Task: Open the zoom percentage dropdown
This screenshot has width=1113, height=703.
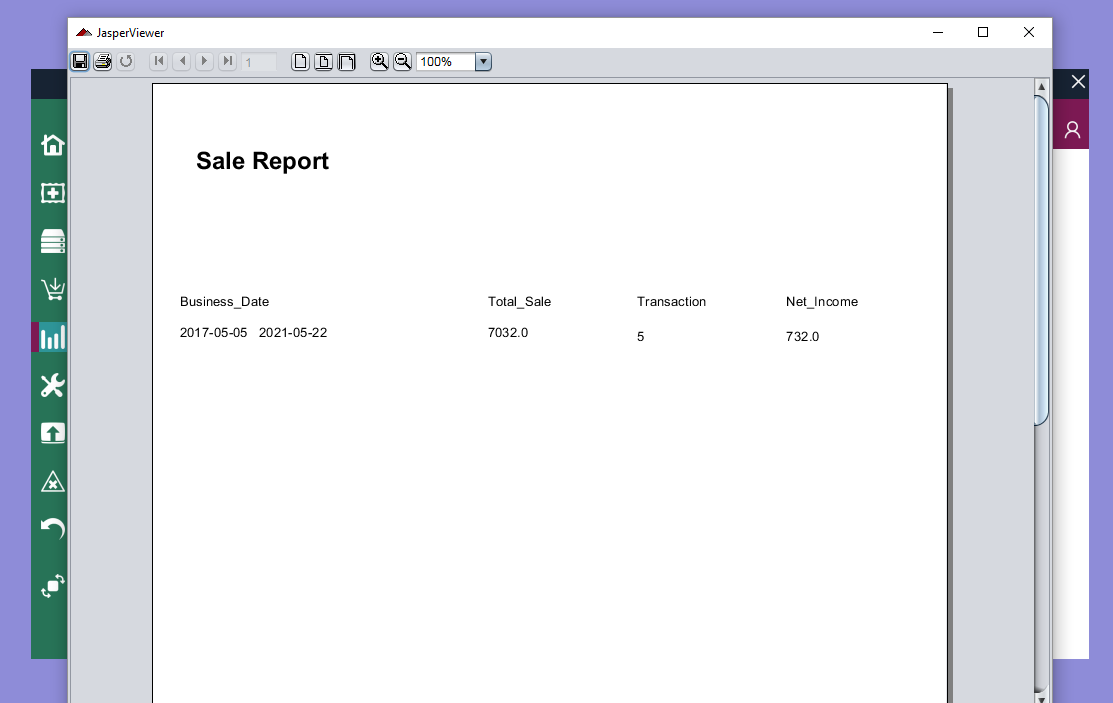Action: point(483,61)
